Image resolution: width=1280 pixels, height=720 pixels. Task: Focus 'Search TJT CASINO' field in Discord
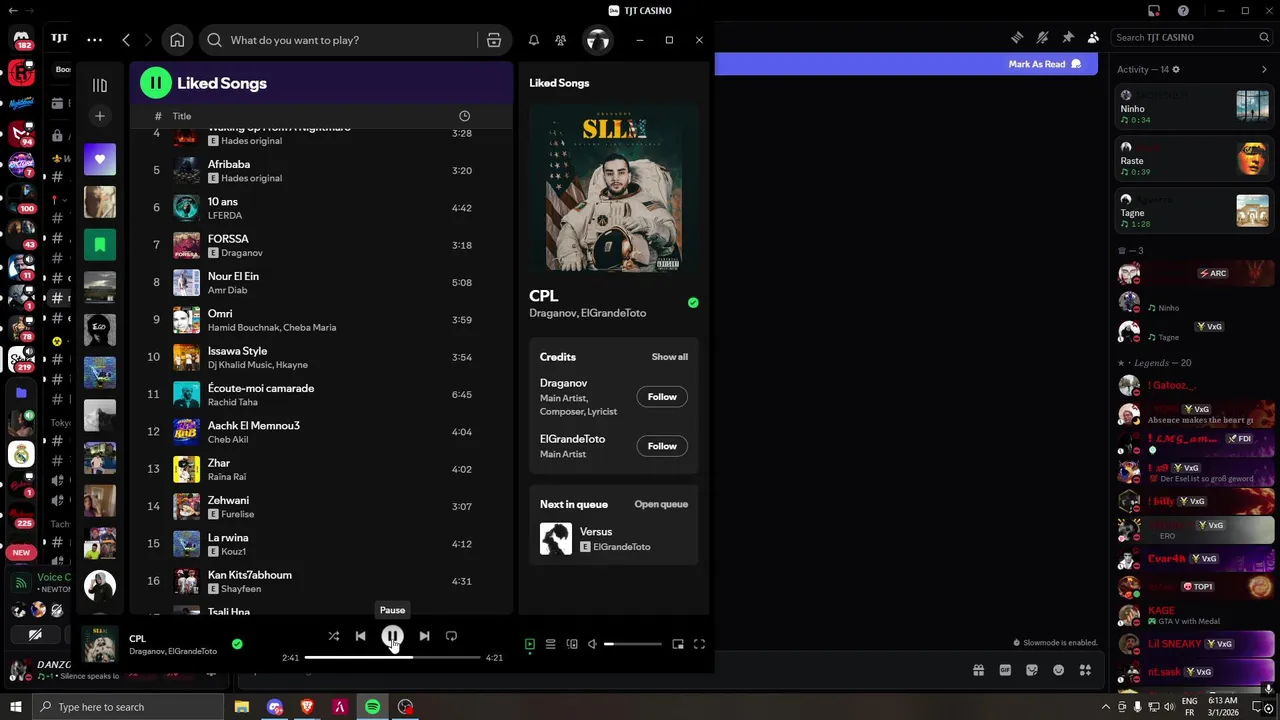(1191, 37)
